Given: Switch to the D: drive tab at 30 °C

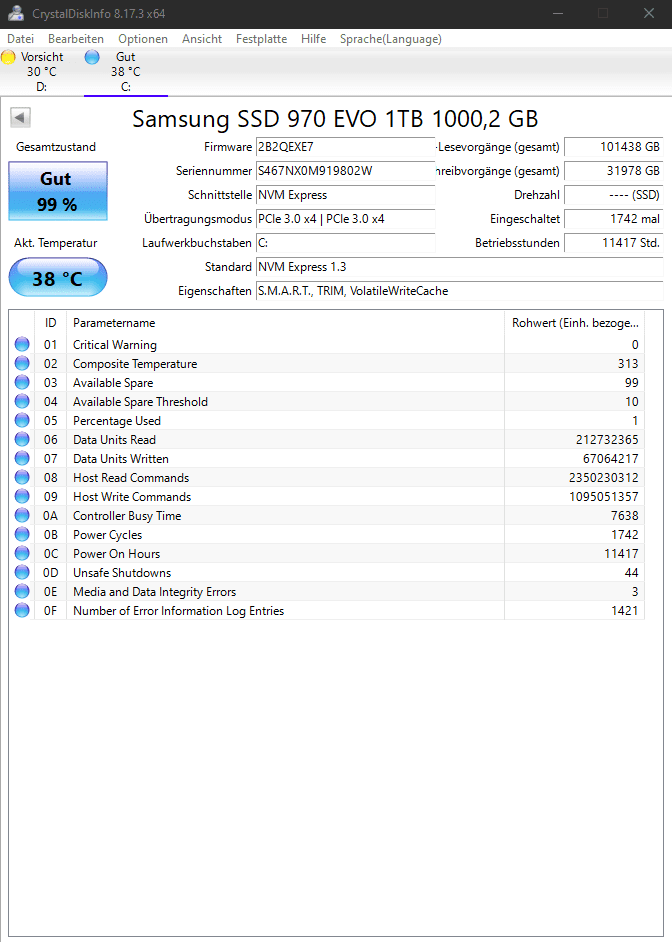Looking at the screenshot, I should coord(41,71).
